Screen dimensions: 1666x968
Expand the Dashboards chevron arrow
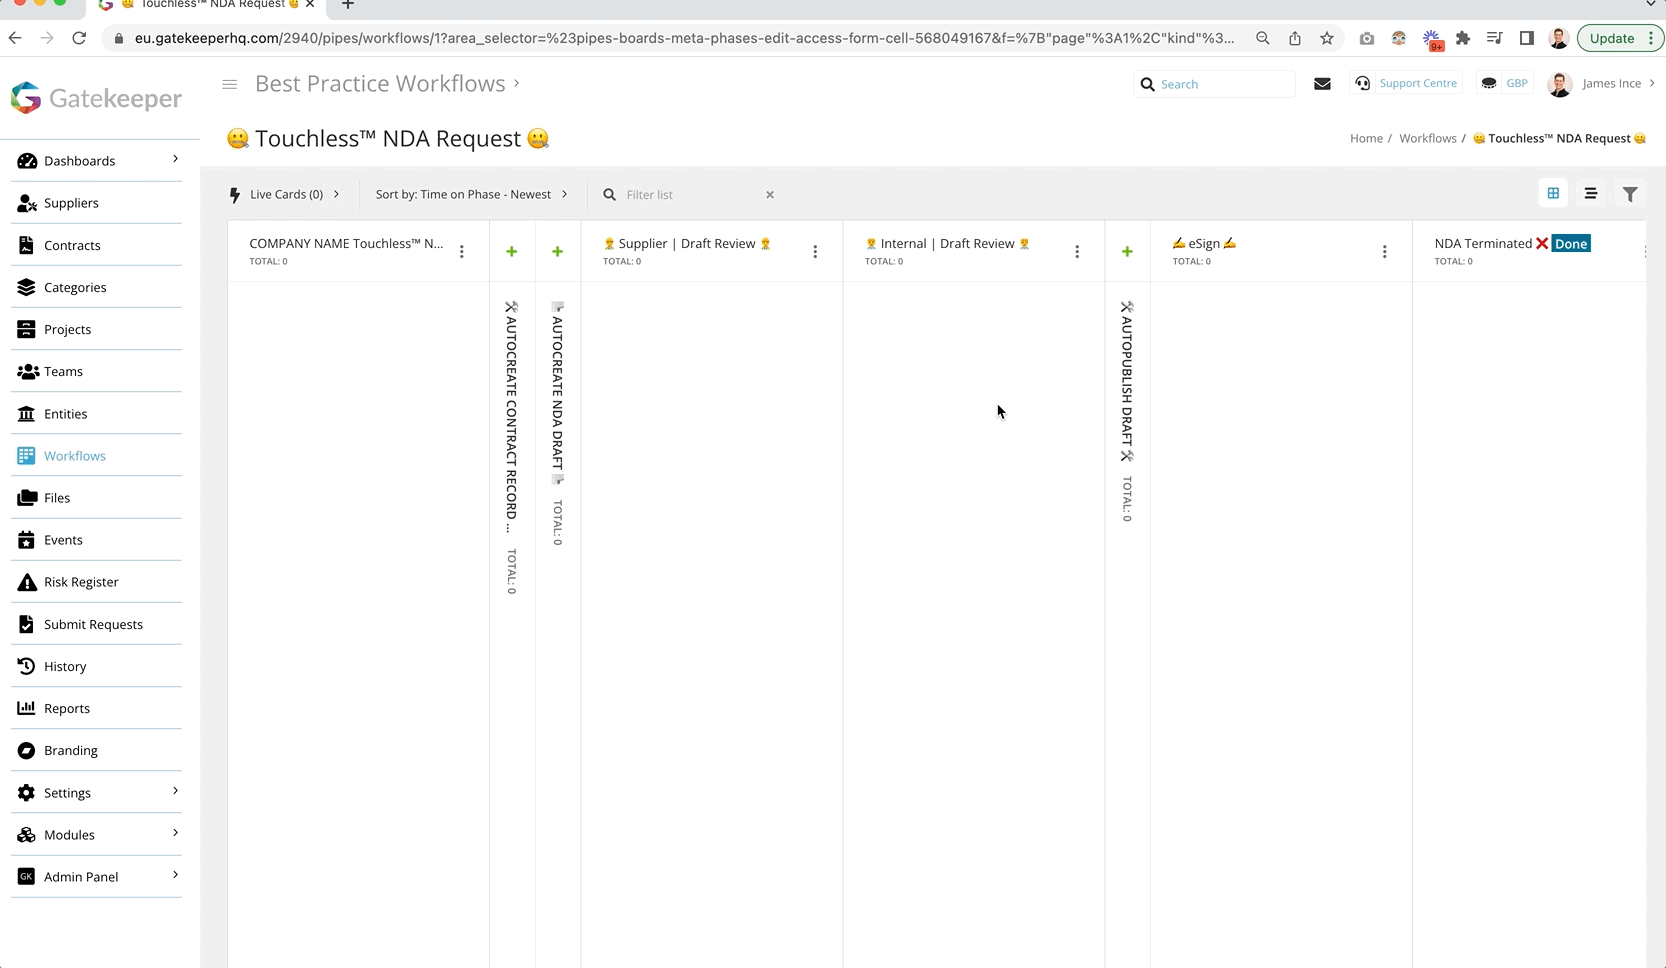[x=175, y=159]
